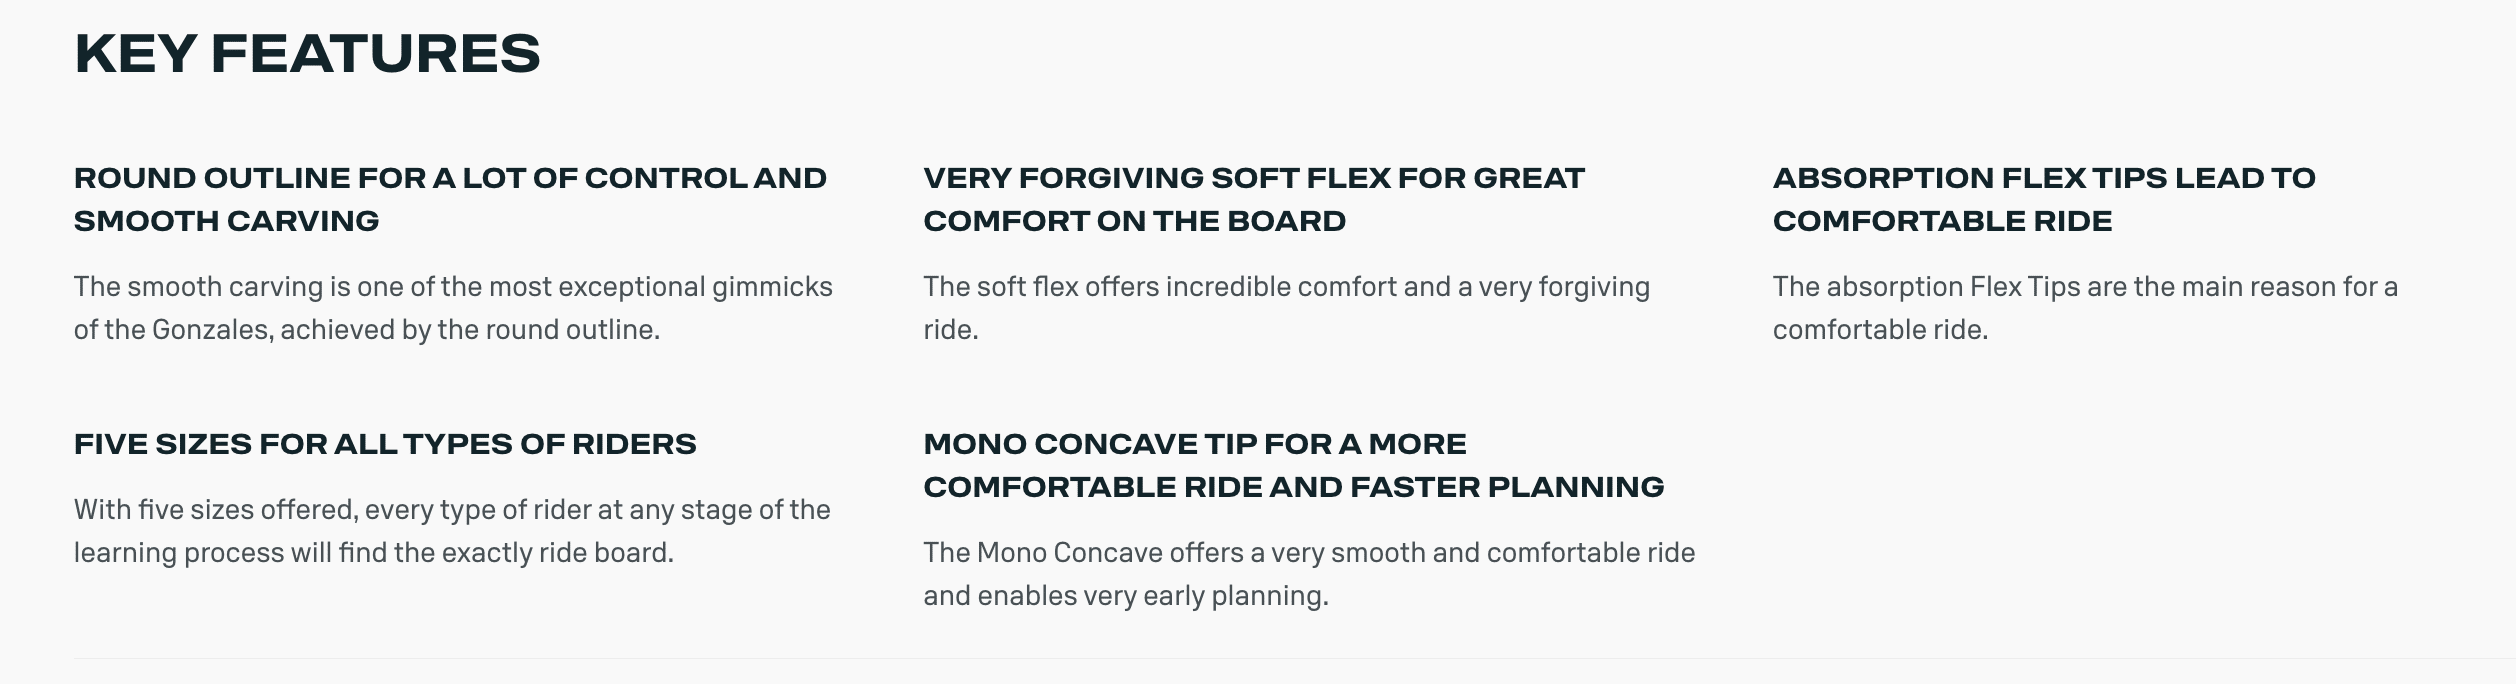Click the 'Five Sizes for All Types of Riders' heading
Screen dimensions: 2516x684
385,443
